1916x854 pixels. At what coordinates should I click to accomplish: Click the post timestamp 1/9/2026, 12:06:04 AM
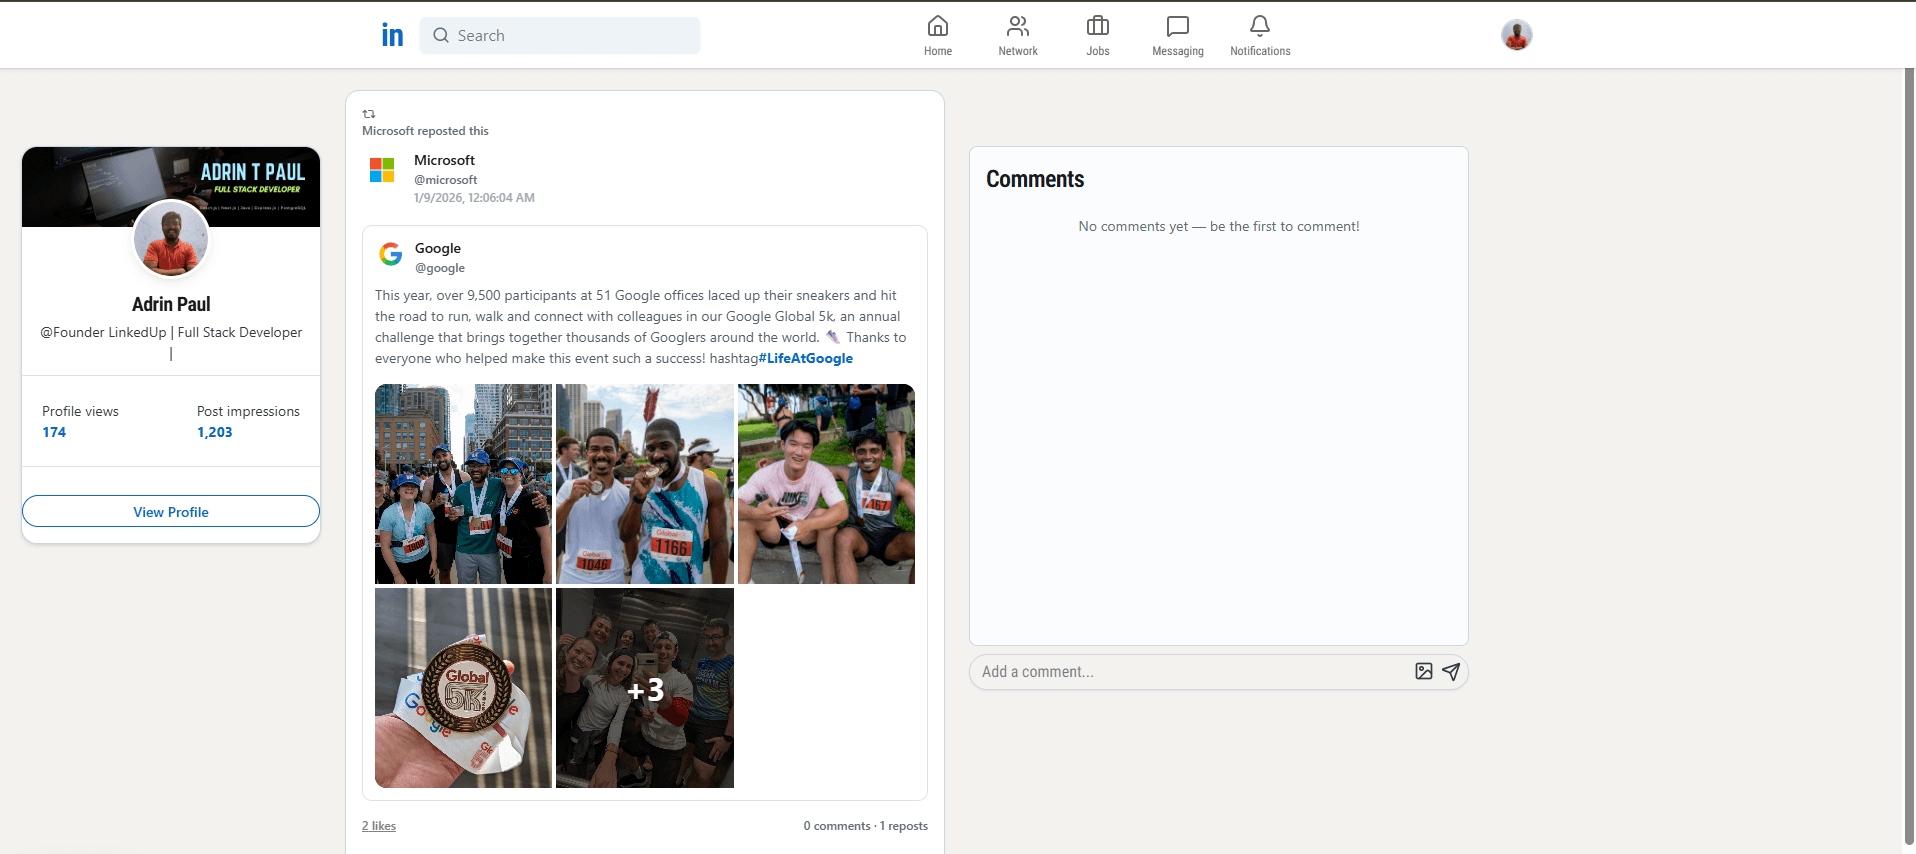pyautogui.click(x=474, y=198)
